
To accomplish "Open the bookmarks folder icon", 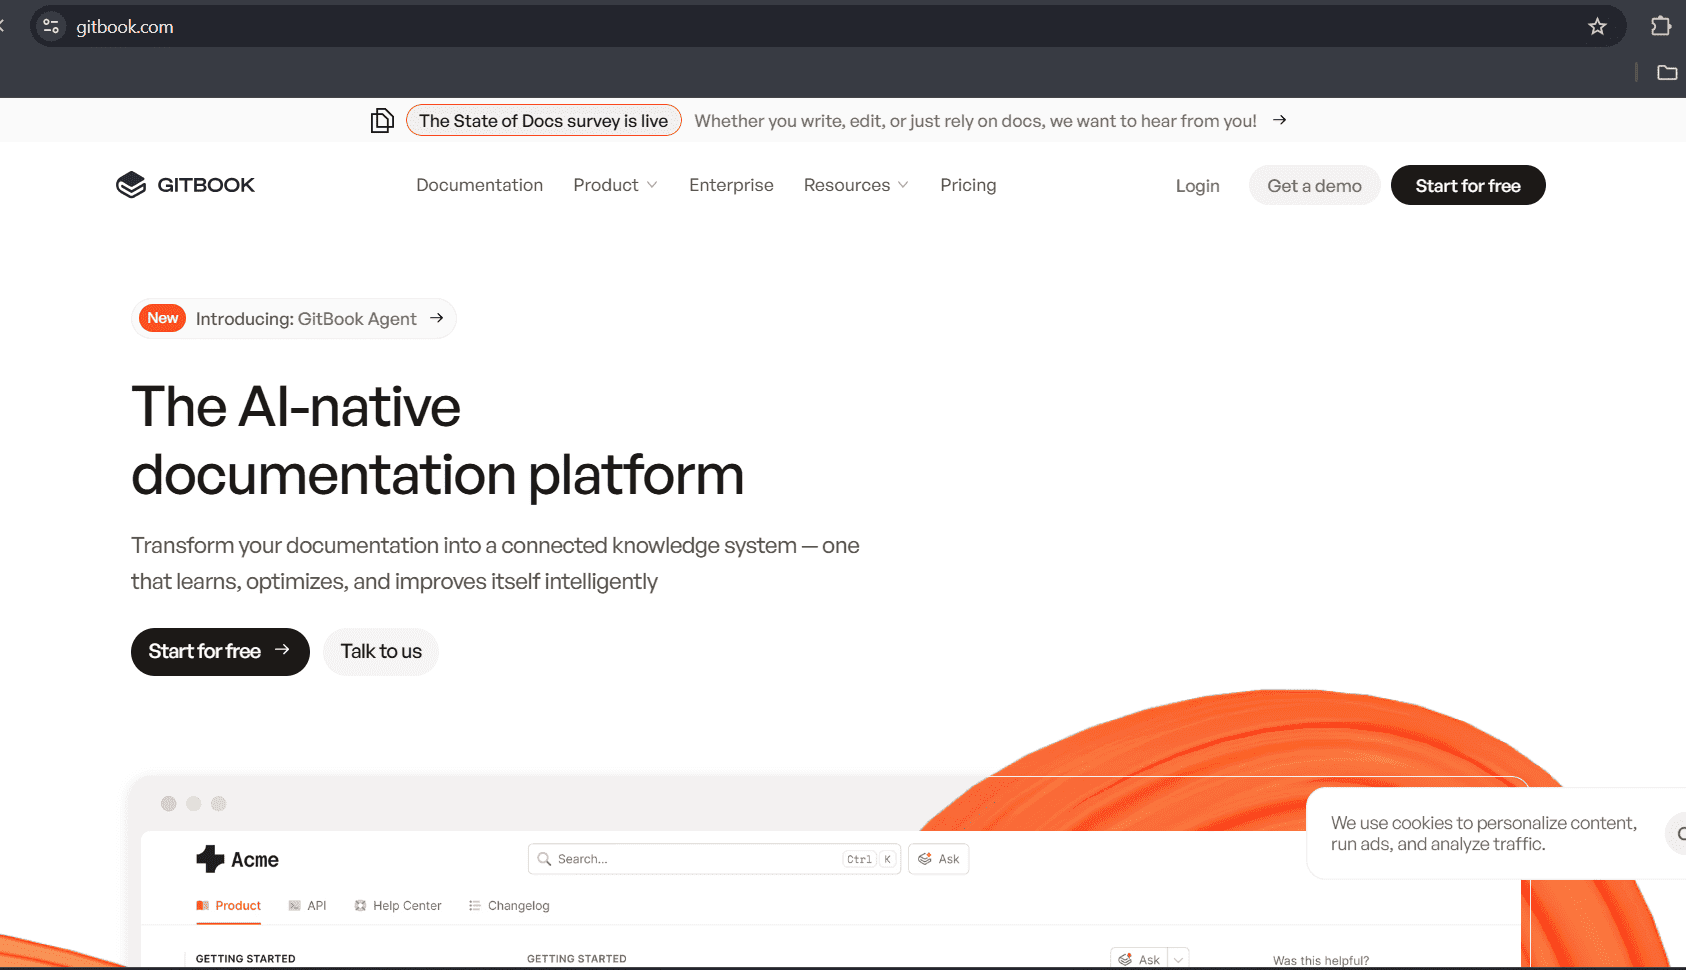I will [1667, 72].
